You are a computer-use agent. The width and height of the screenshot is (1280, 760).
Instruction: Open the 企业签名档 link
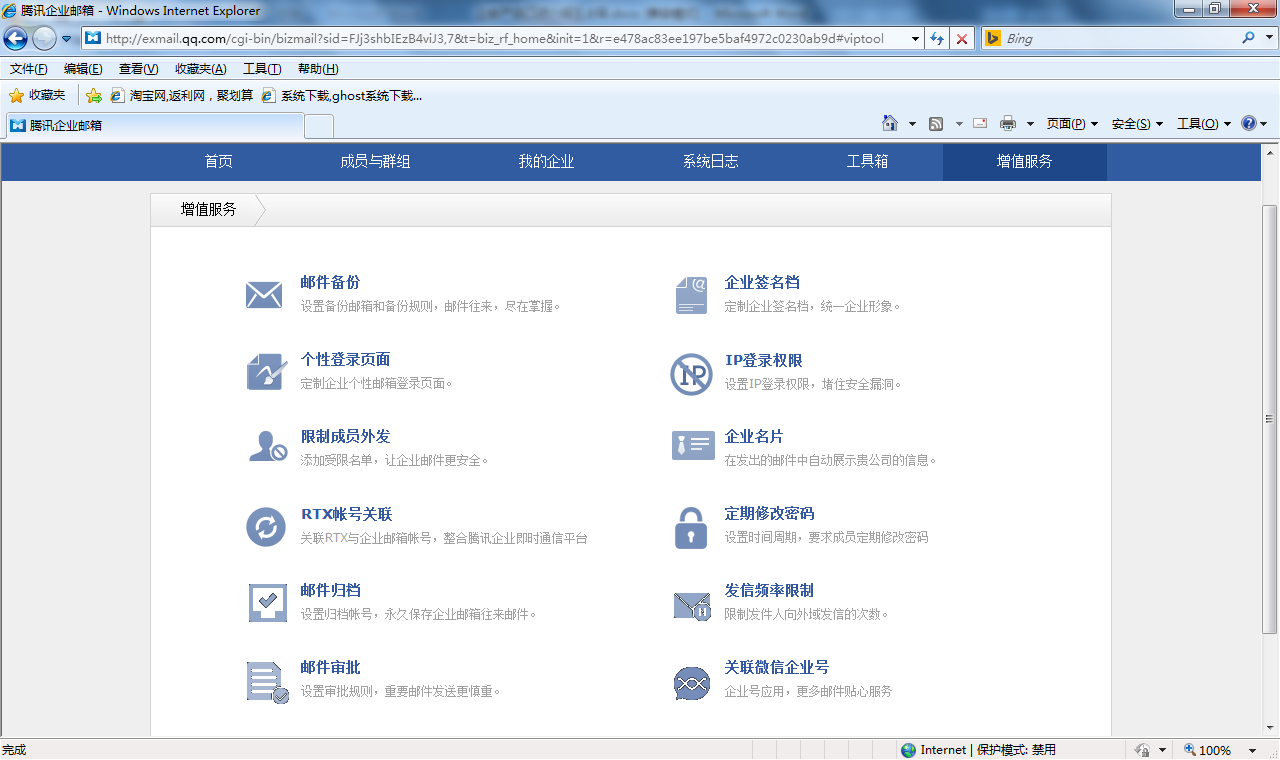point(762,283)
